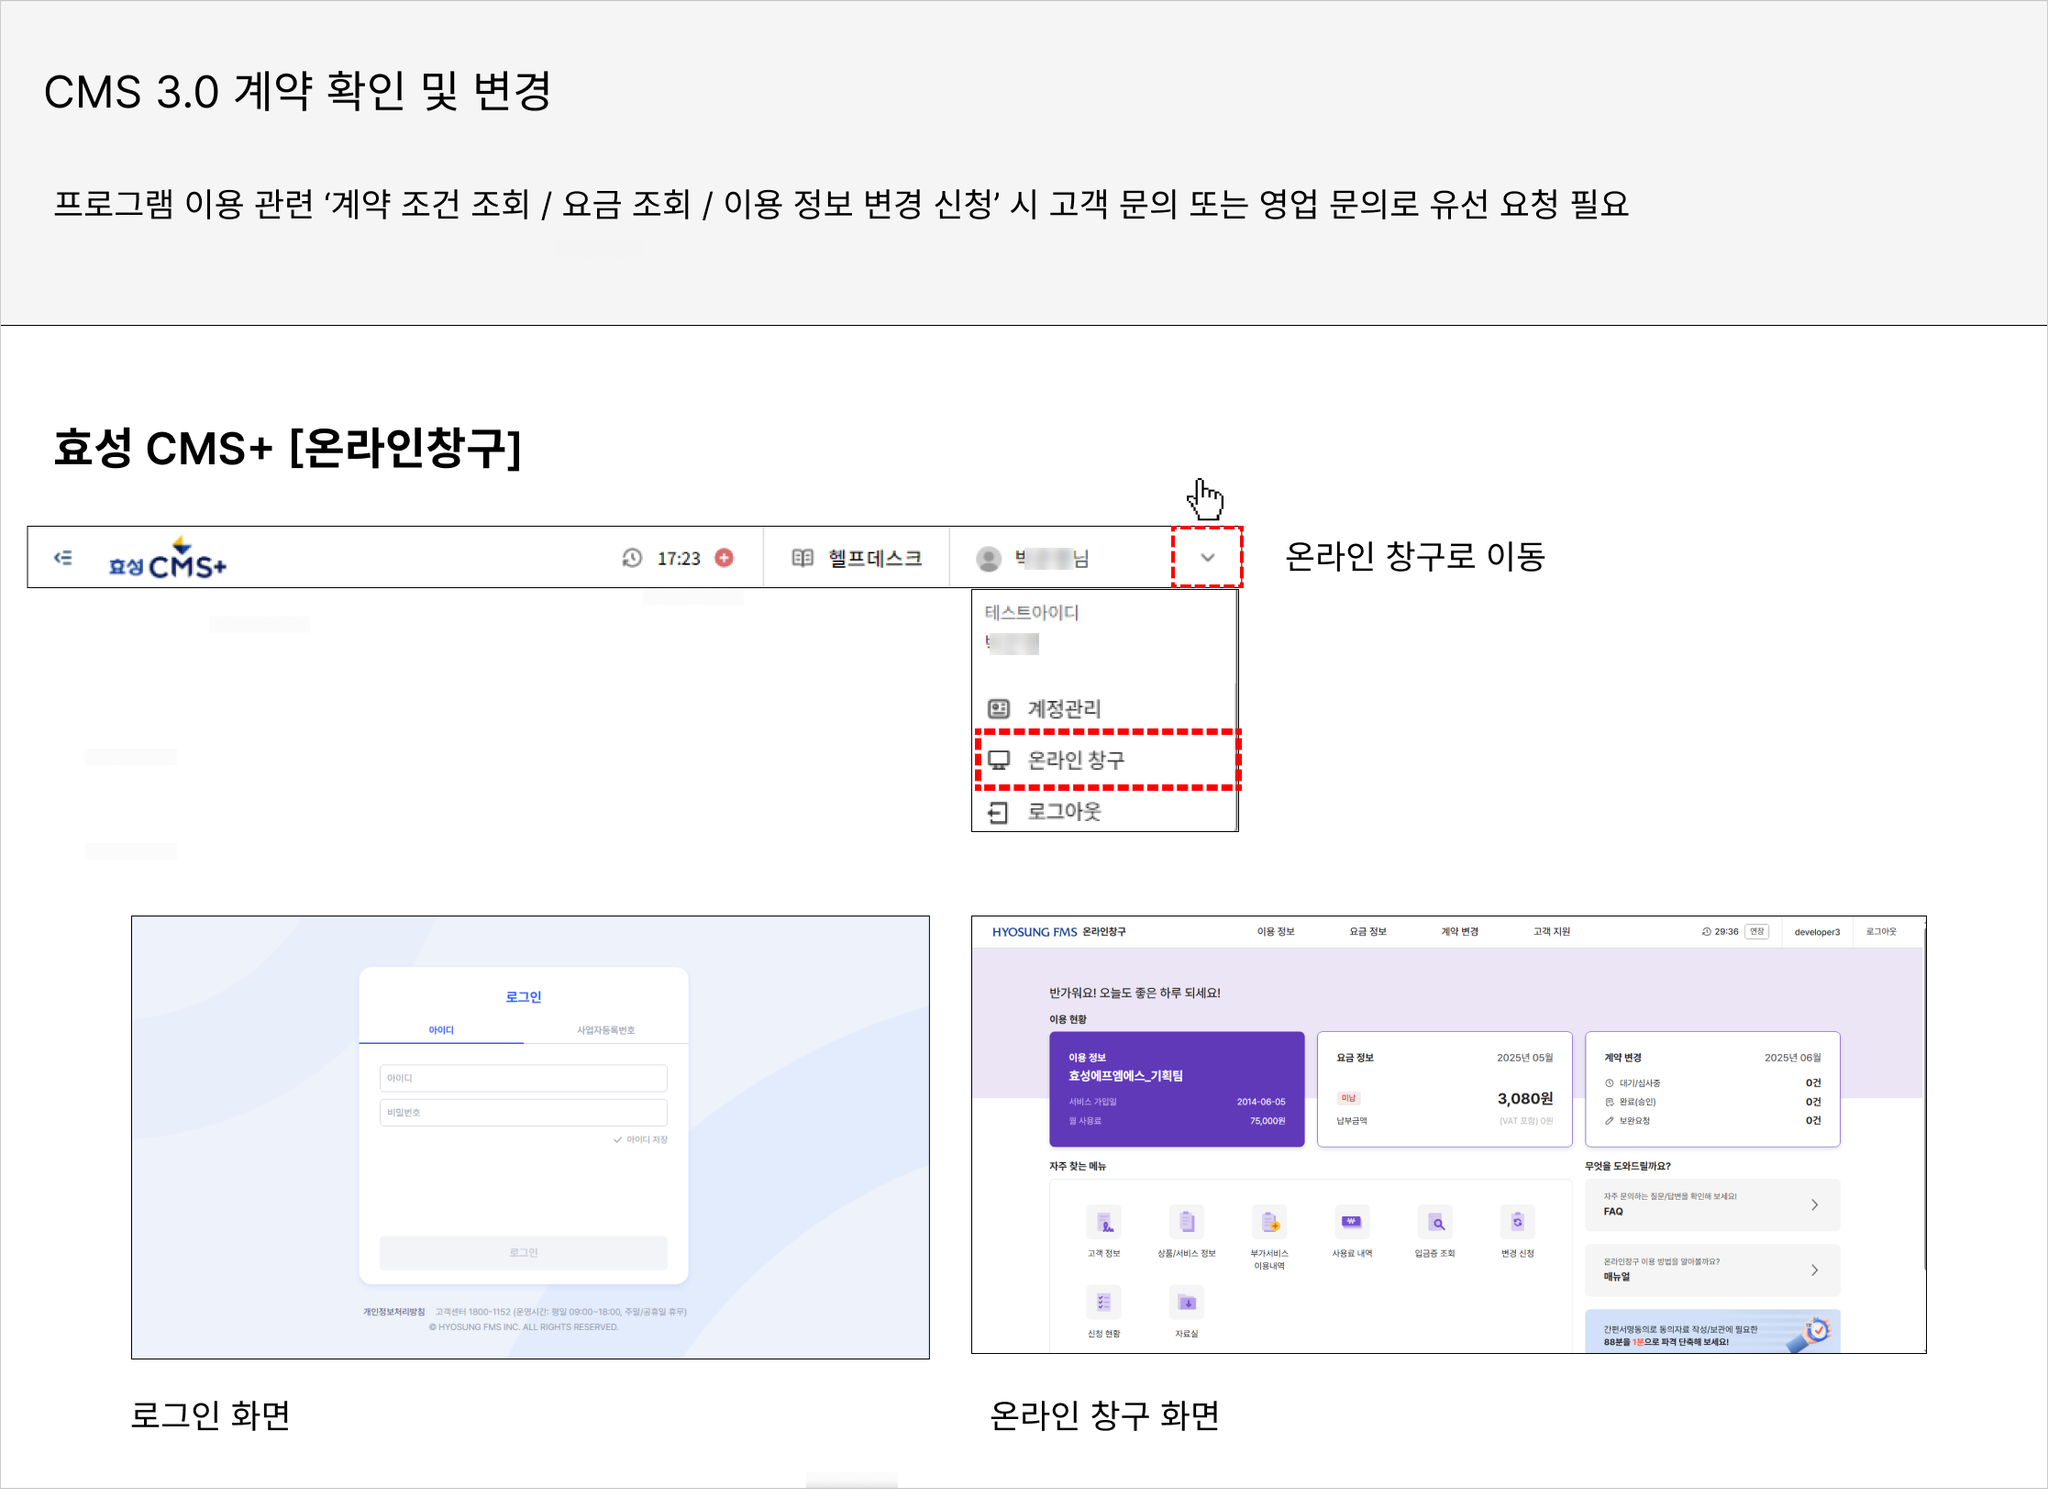Click the 로그인 submit button
2048x1489 pixels.
[523, 1253]
